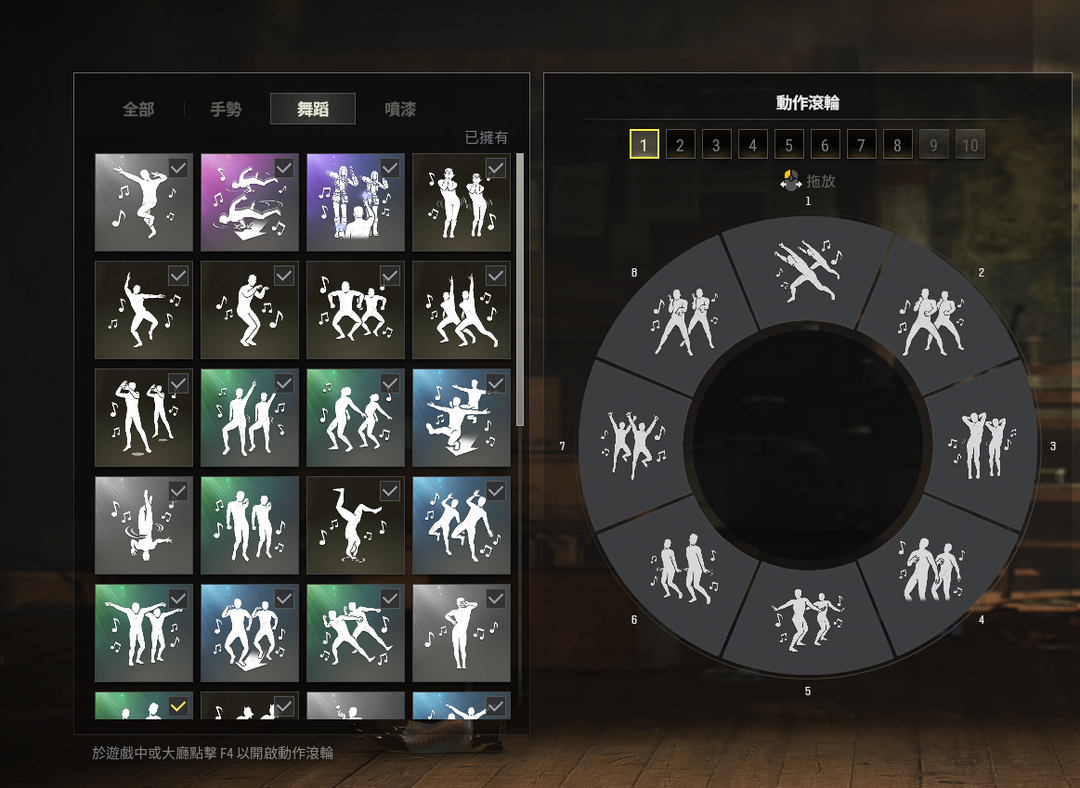Select emote wheel preset 5

point(789,145)
